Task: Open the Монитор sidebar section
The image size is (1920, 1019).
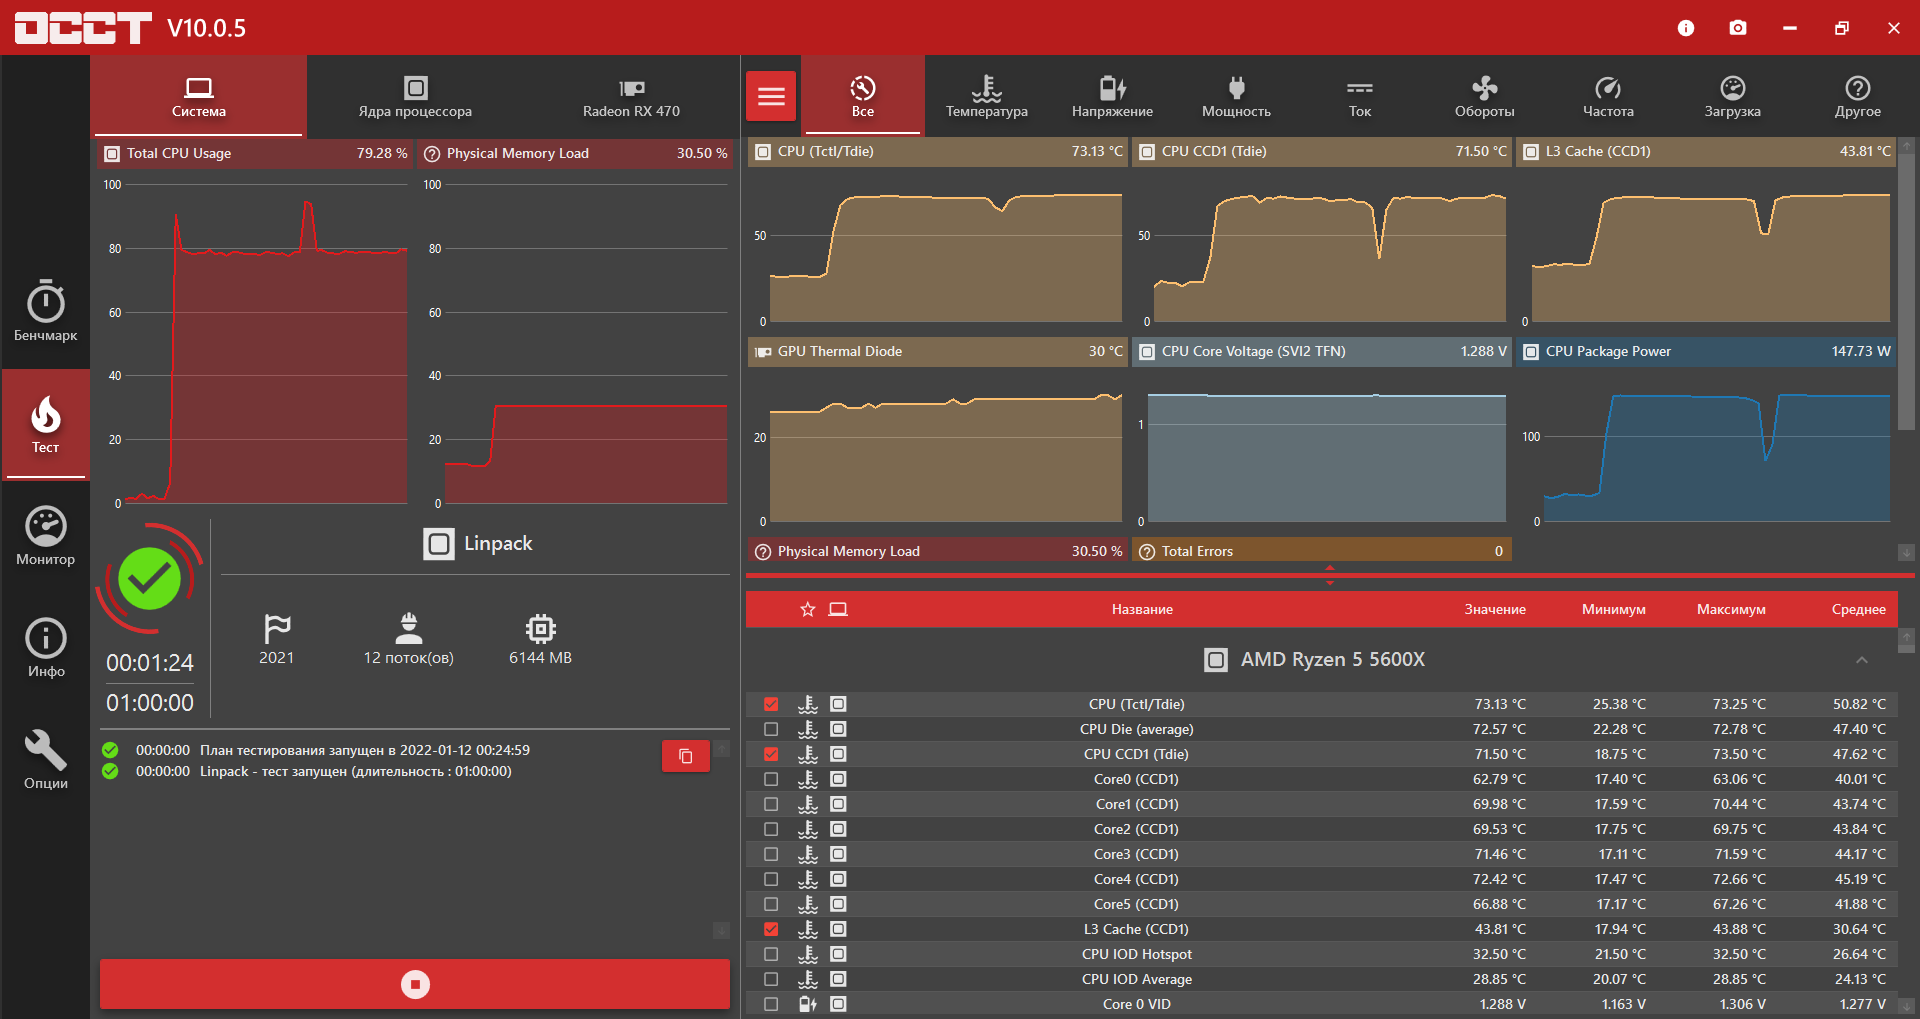Action: click(x=45, y=536)
